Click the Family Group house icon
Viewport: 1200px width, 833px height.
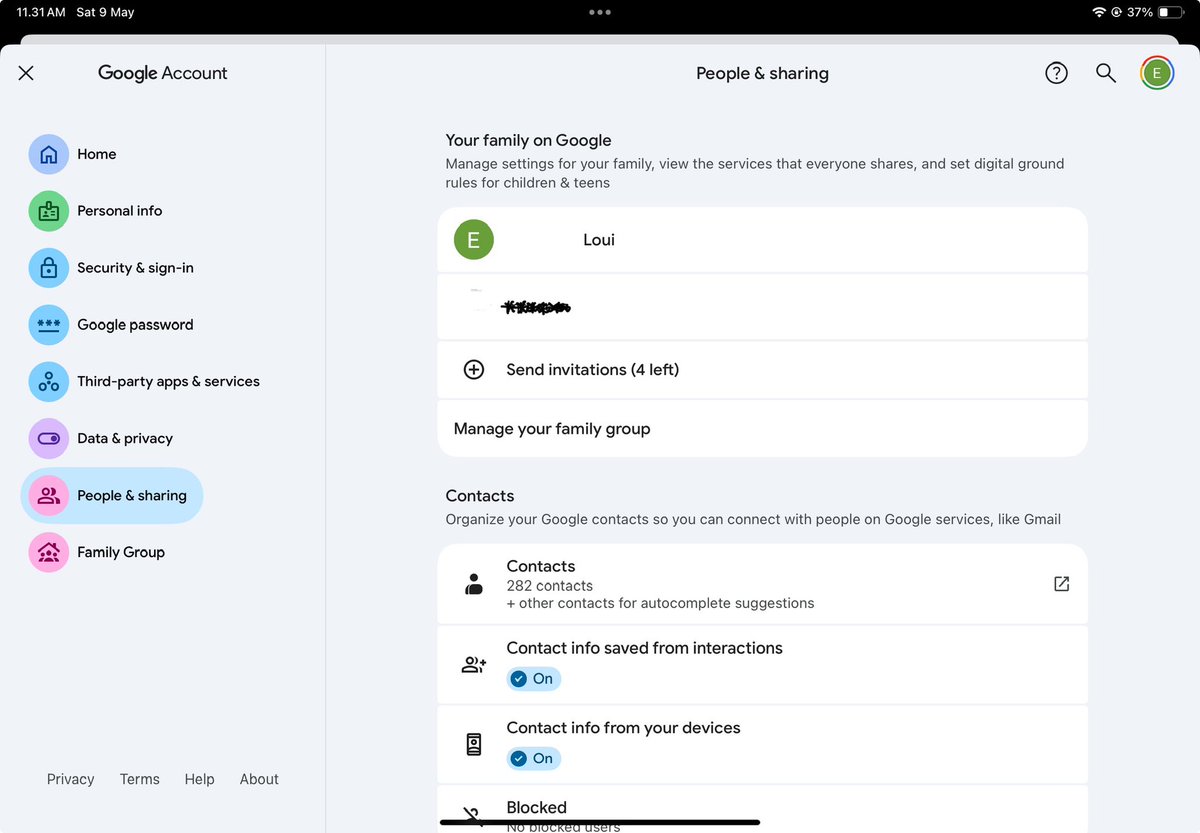pyautogui.click(x=48, y=553)
